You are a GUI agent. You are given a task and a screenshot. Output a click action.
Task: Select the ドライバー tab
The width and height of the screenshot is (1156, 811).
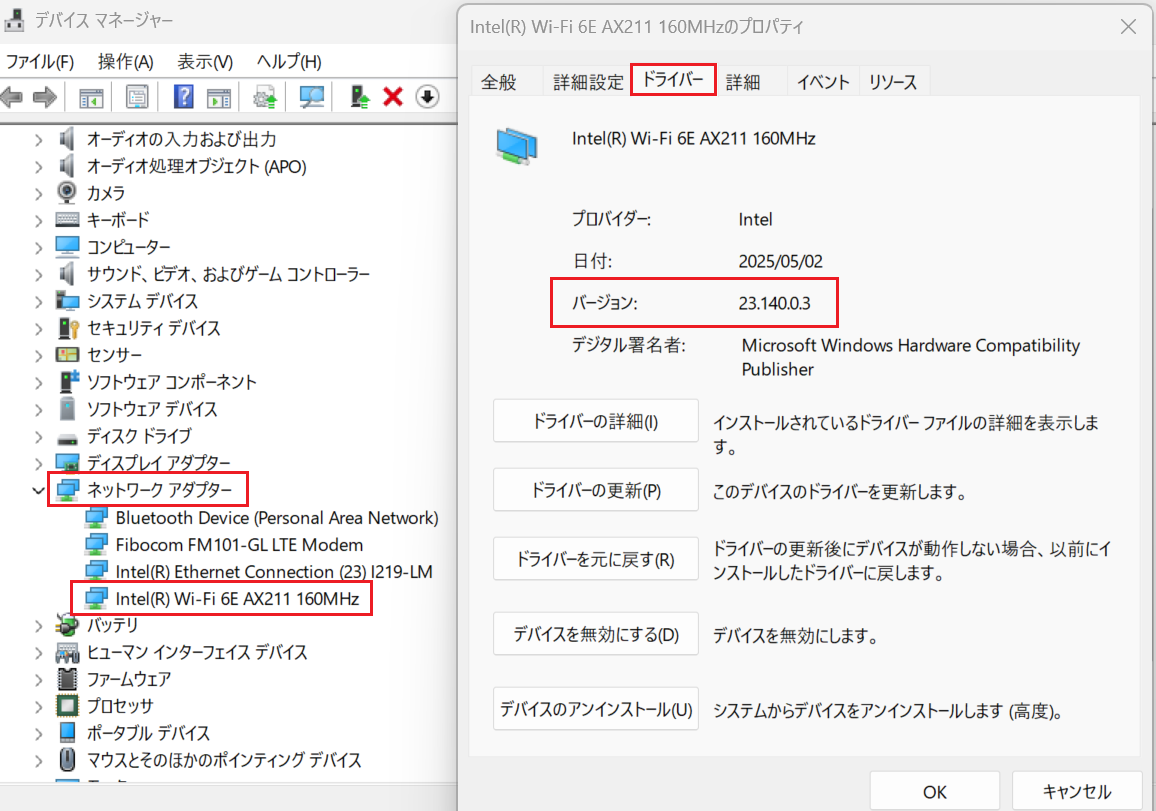tap(673, 79)
